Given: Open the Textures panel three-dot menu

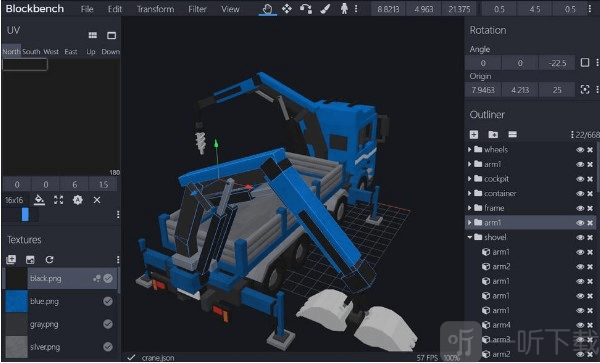Looking at the screenshot, I should click(118, 260).
